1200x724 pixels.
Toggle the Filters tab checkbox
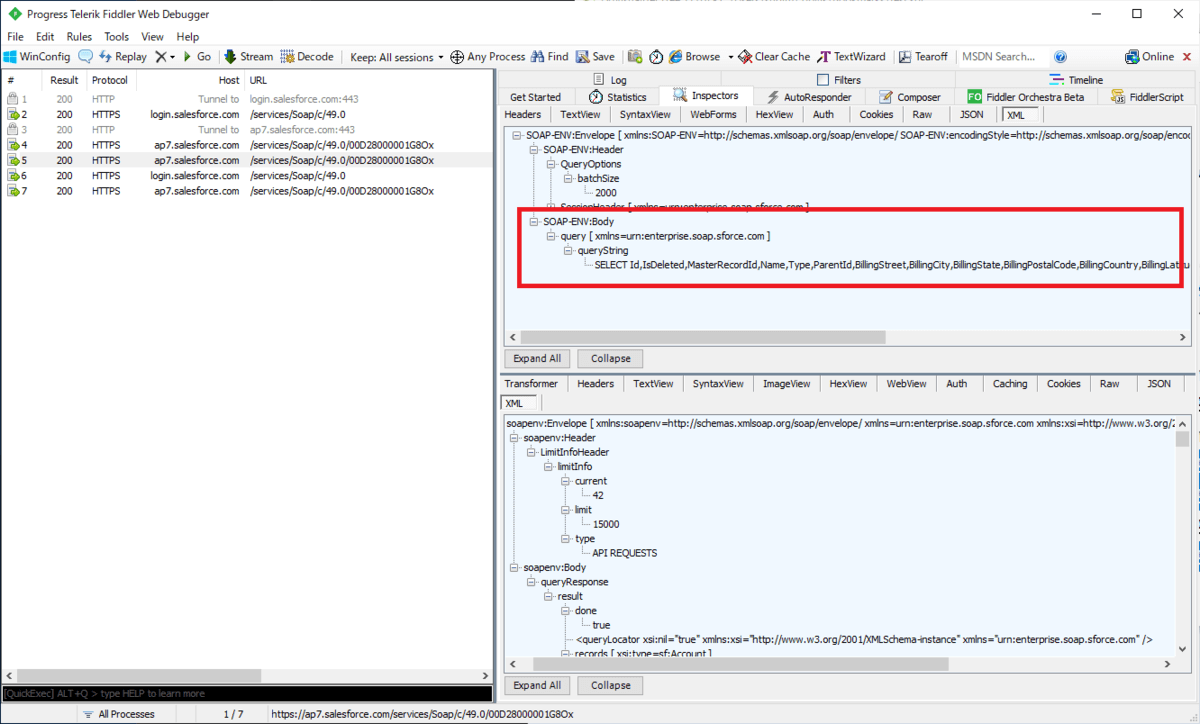click(x=823, y=80)
